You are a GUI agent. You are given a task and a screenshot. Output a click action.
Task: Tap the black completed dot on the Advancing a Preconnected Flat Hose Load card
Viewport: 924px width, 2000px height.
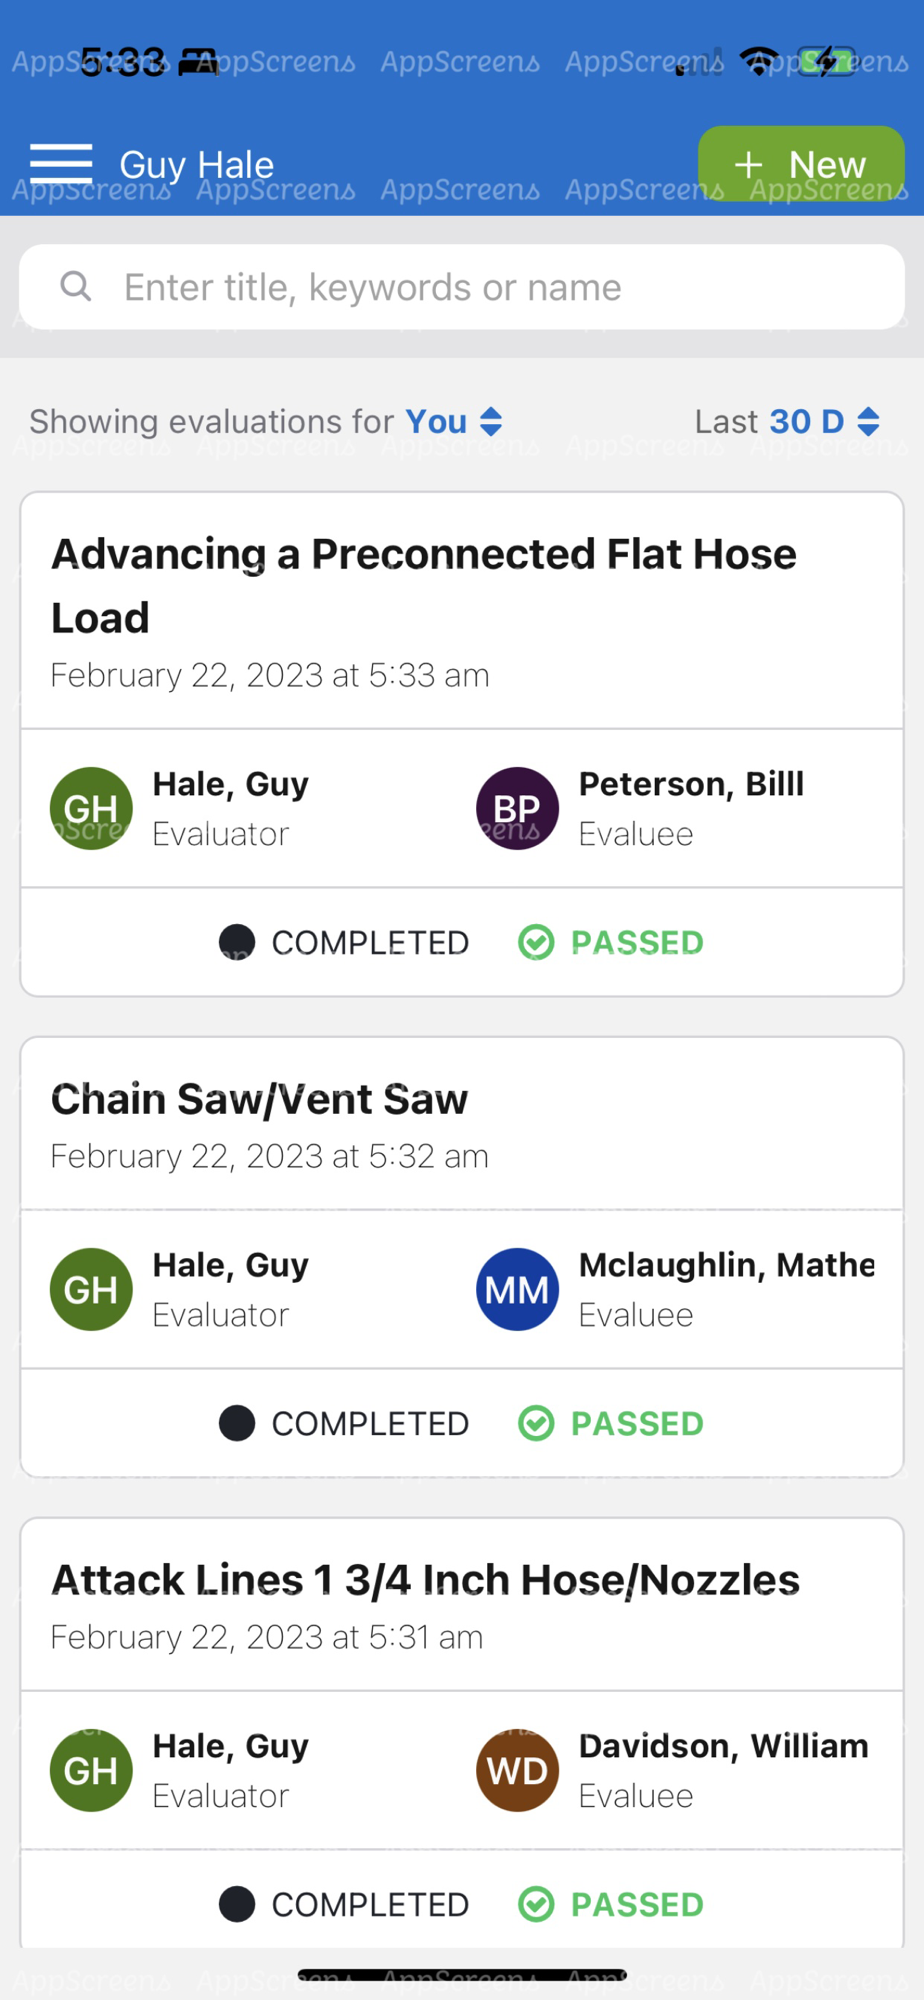(237, 942)
